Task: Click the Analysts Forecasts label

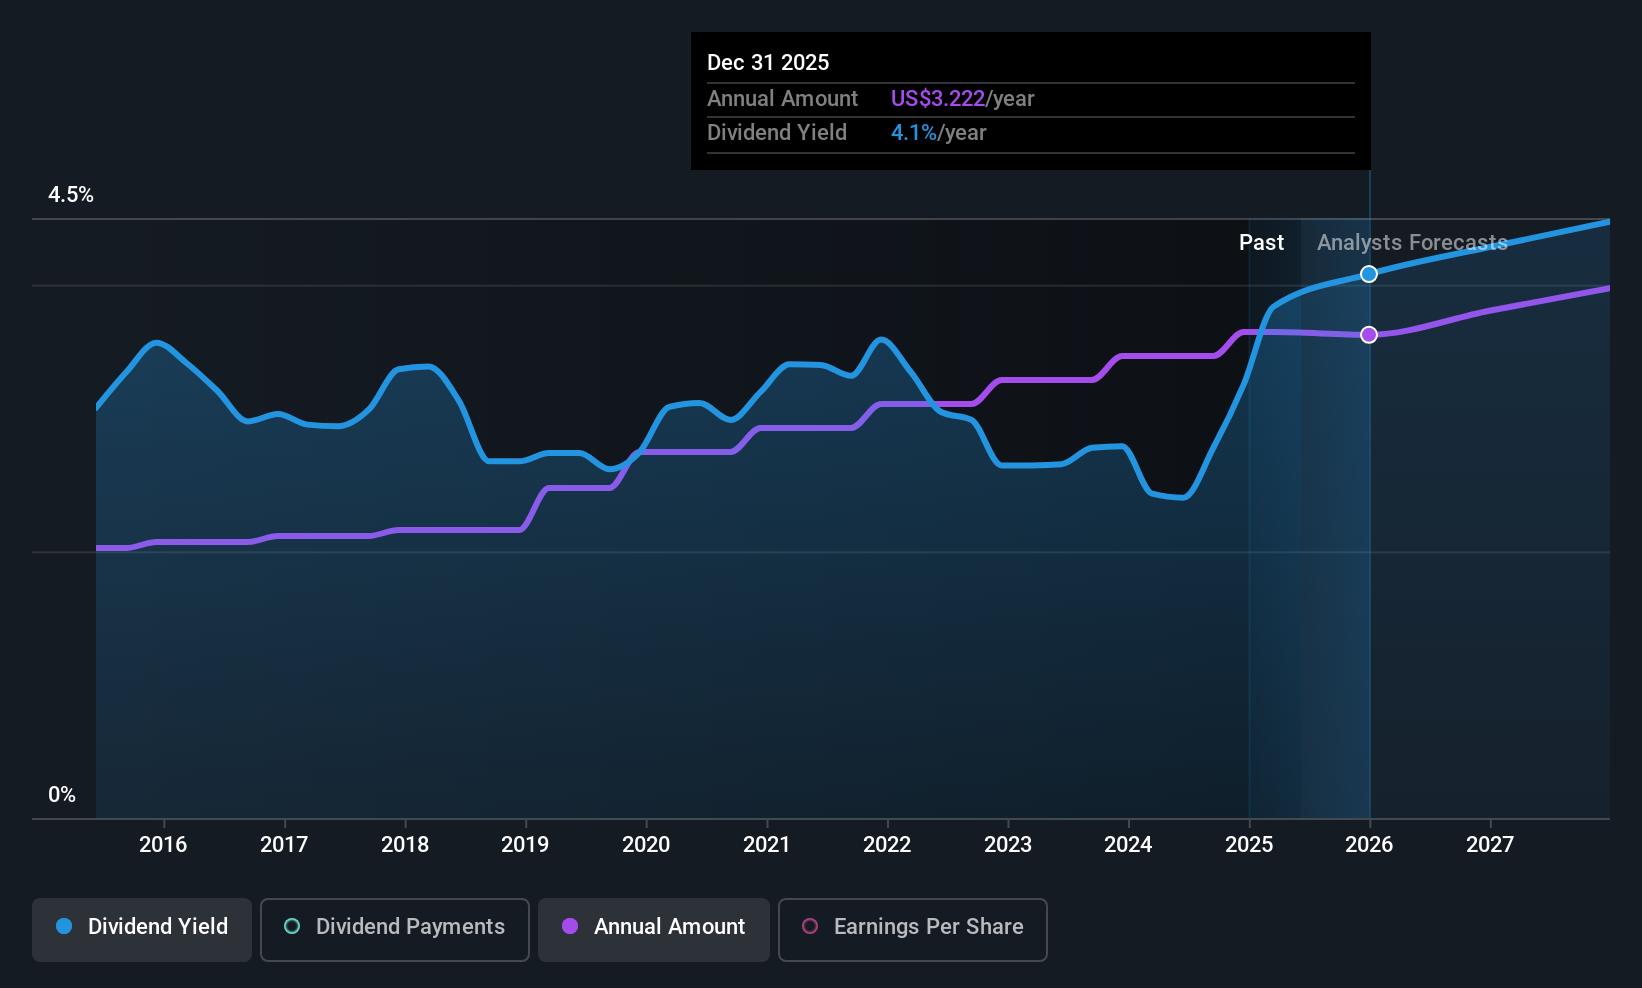Action: coord(1412,243)
